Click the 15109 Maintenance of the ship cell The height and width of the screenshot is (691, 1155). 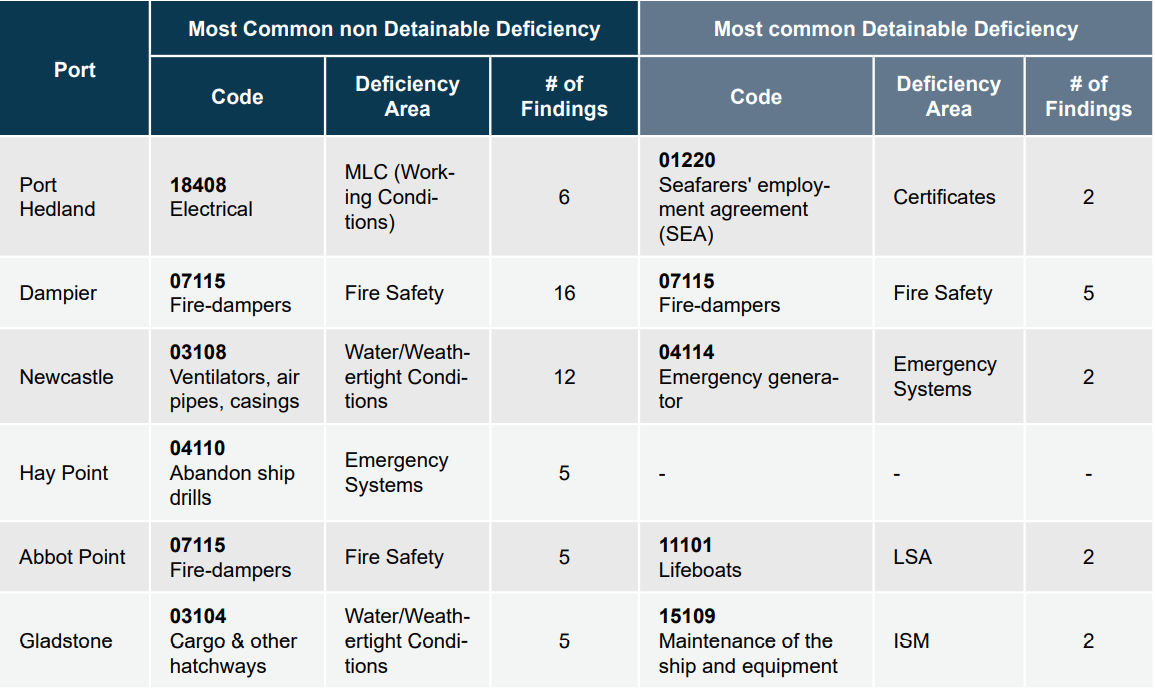pyautogui.click(x=756, y=641)
